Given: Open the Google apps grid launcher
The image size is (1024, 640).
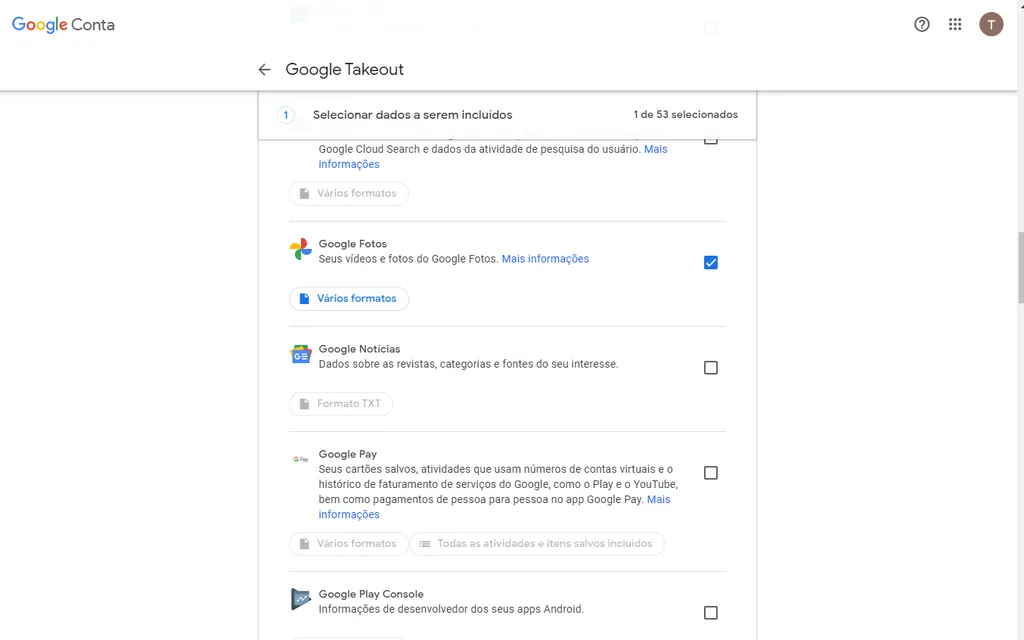Looking at the screenshot, I should coord(955,25).
